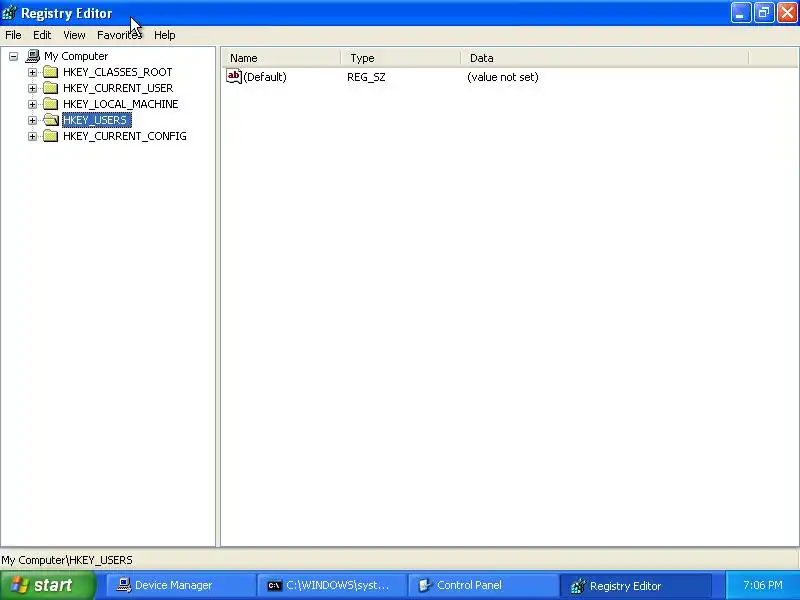The height and width of the screenshot is (600, 800).
Task: Select the HKEY_LOCAL_MACHINE label
Action: [120, 104]
